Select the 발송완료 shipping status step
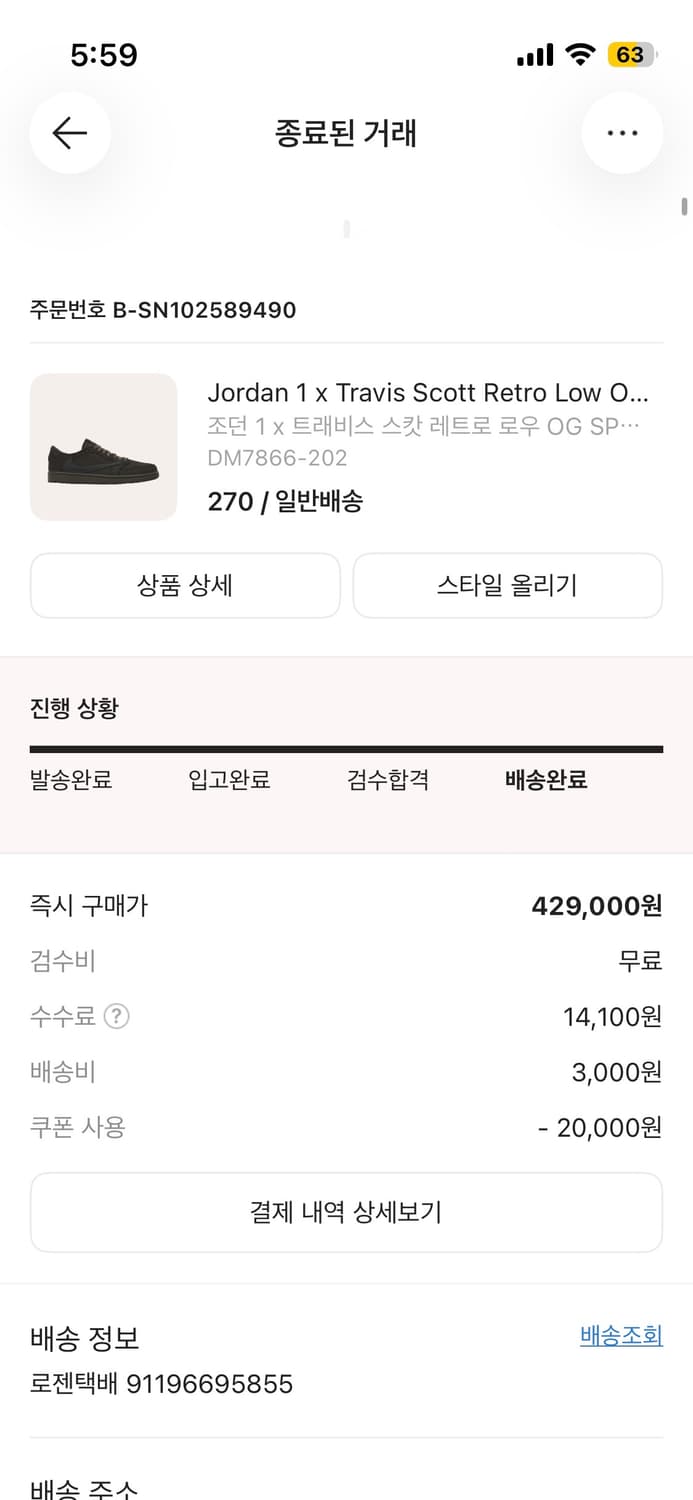This screenshot has height=1500, width=693. click(x=71, y=781)
